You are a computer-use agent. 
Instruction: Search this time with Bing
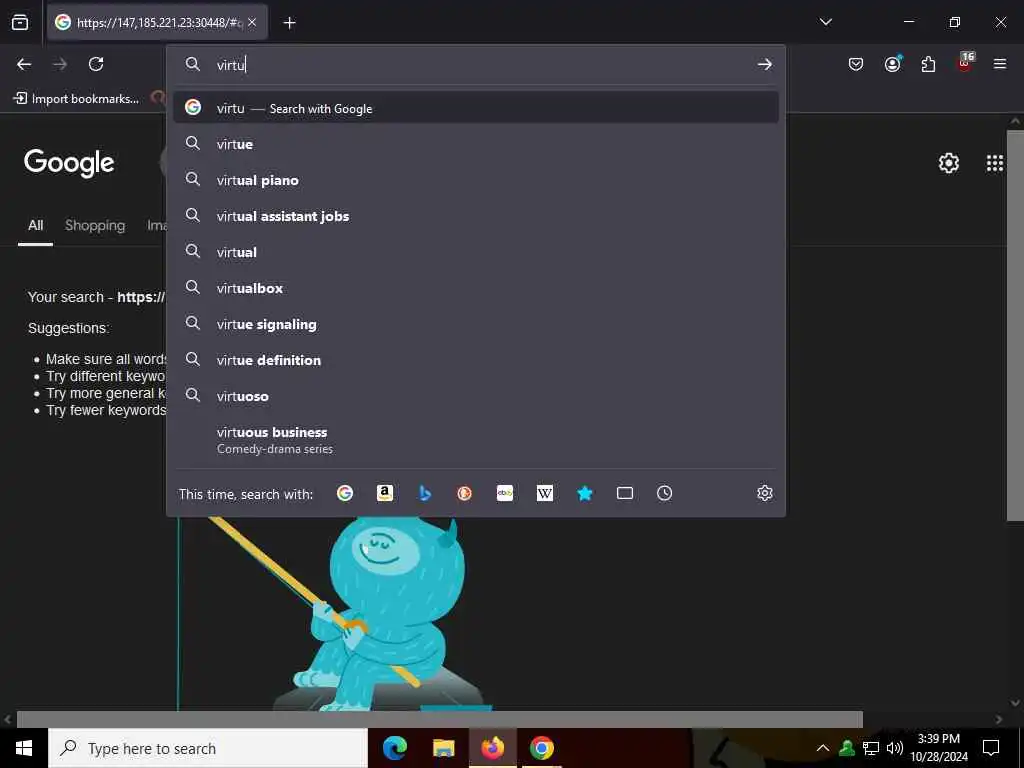pos(424,493)
